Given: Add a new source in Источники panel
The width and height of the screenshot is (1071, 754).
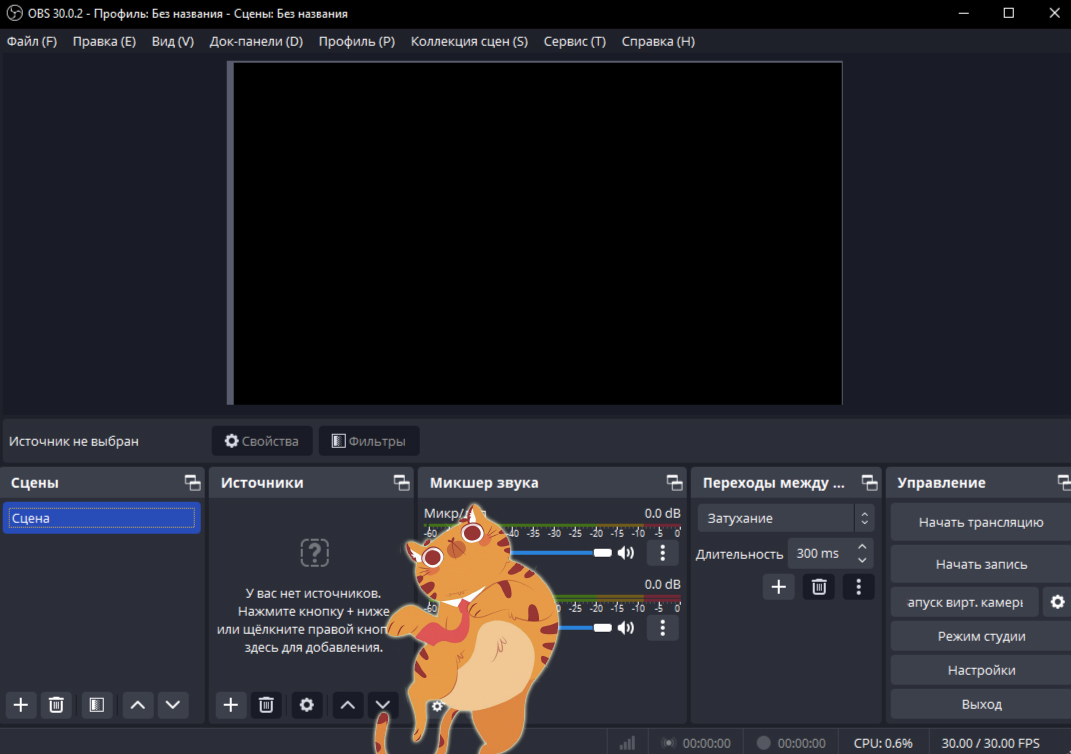Looking at the screenshot, I should (x=231, y=705).
